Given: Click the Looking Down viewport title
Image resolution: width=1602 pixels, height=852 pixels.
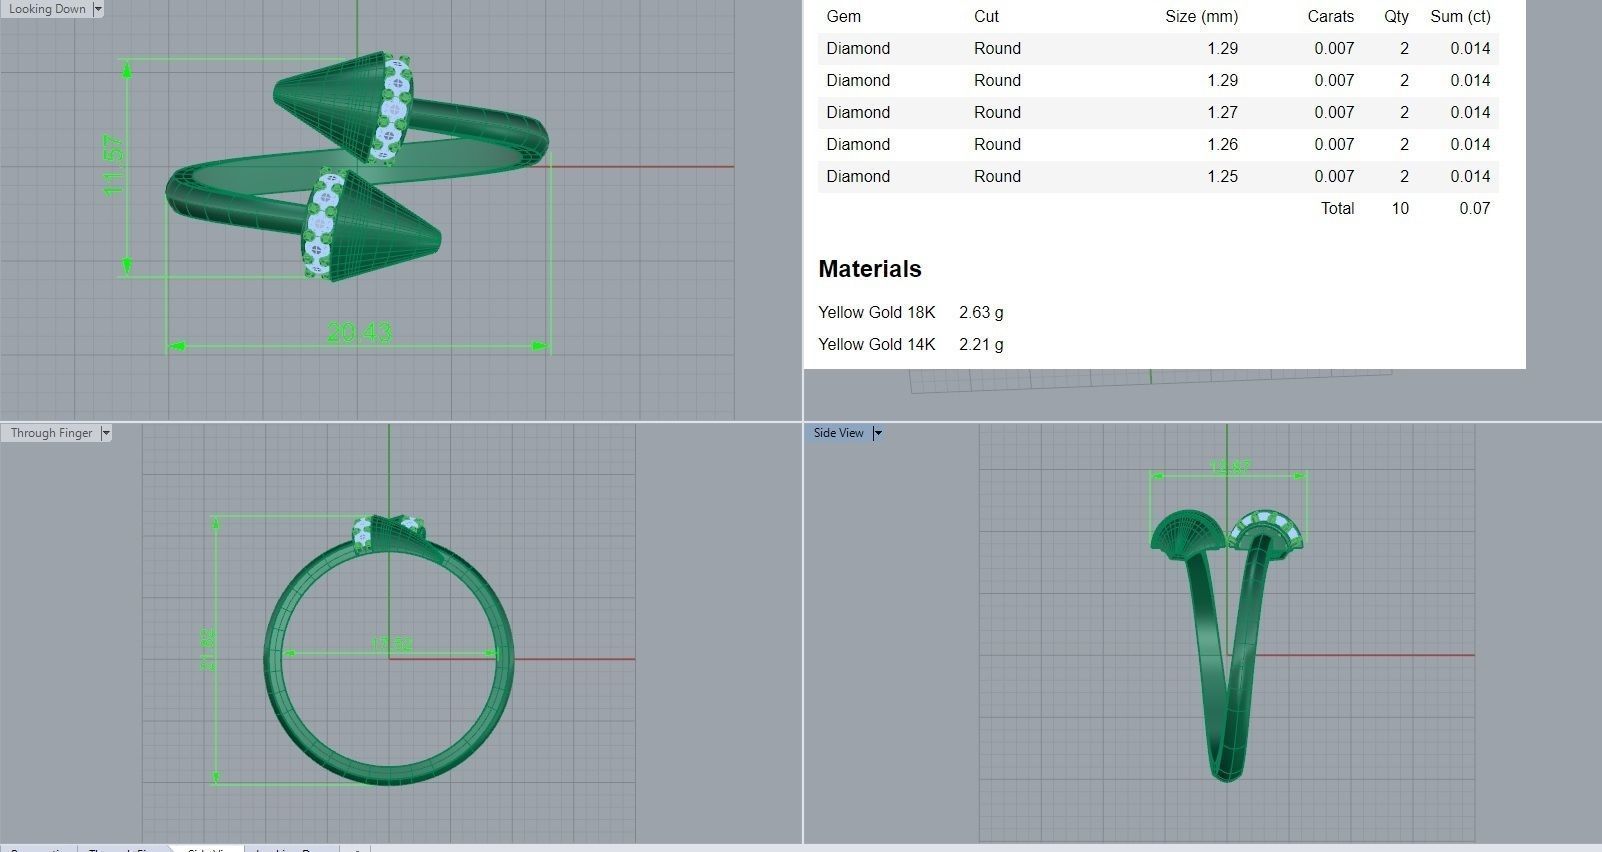Looking at the screenshot, I should click(47, 9).
